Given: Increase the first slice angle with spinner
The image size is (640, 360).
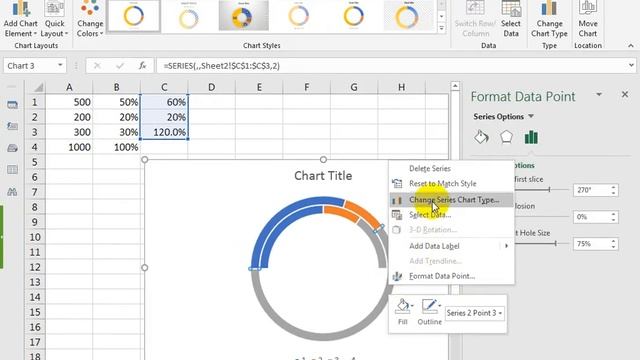Looking at the screenshot, I should coord(613,187).
